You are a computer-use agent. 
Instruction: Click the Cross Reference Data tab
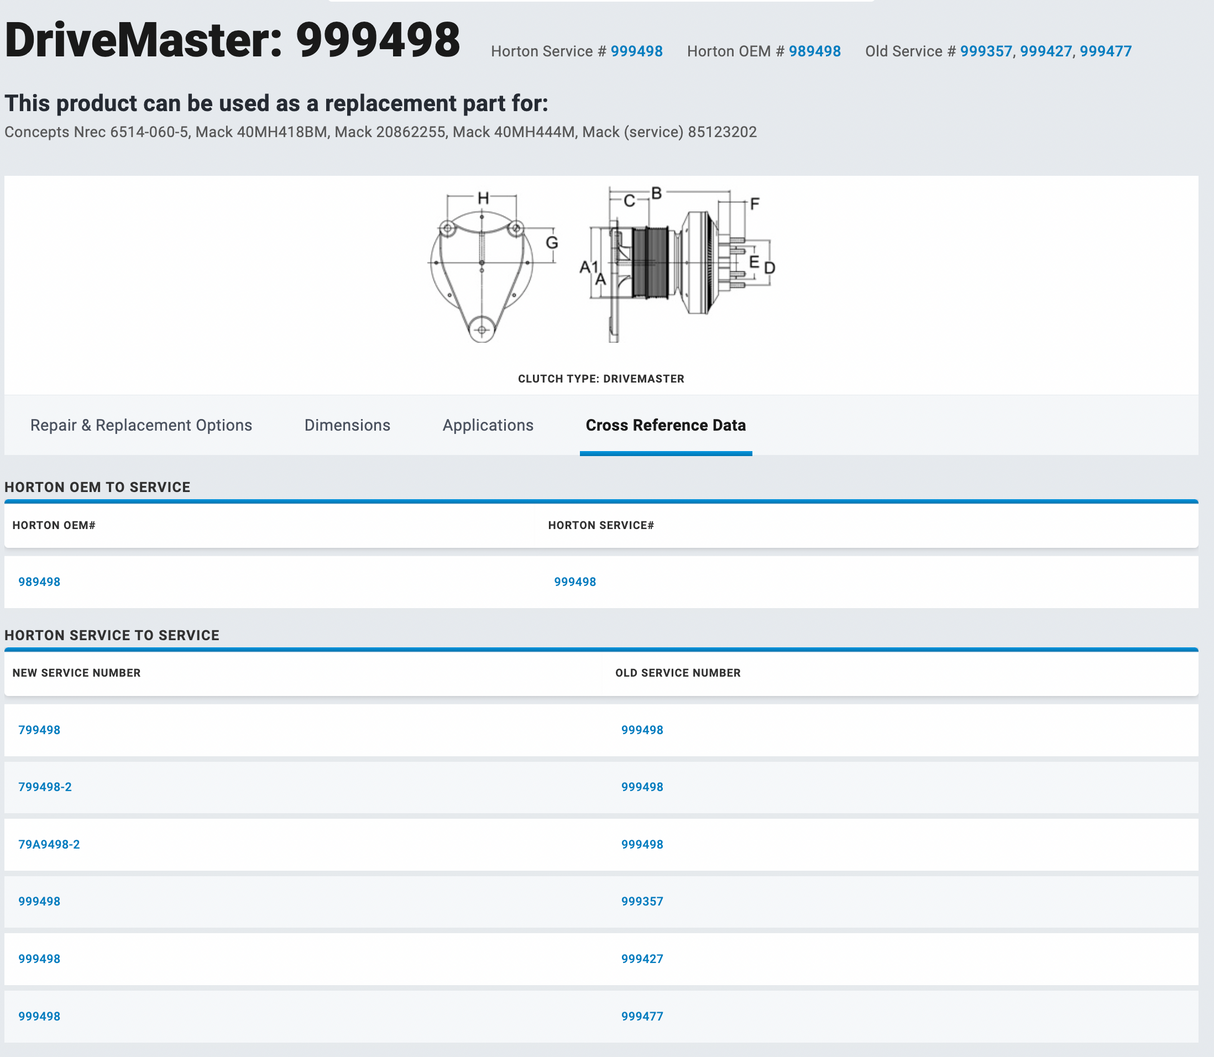[x=665, y=425]
